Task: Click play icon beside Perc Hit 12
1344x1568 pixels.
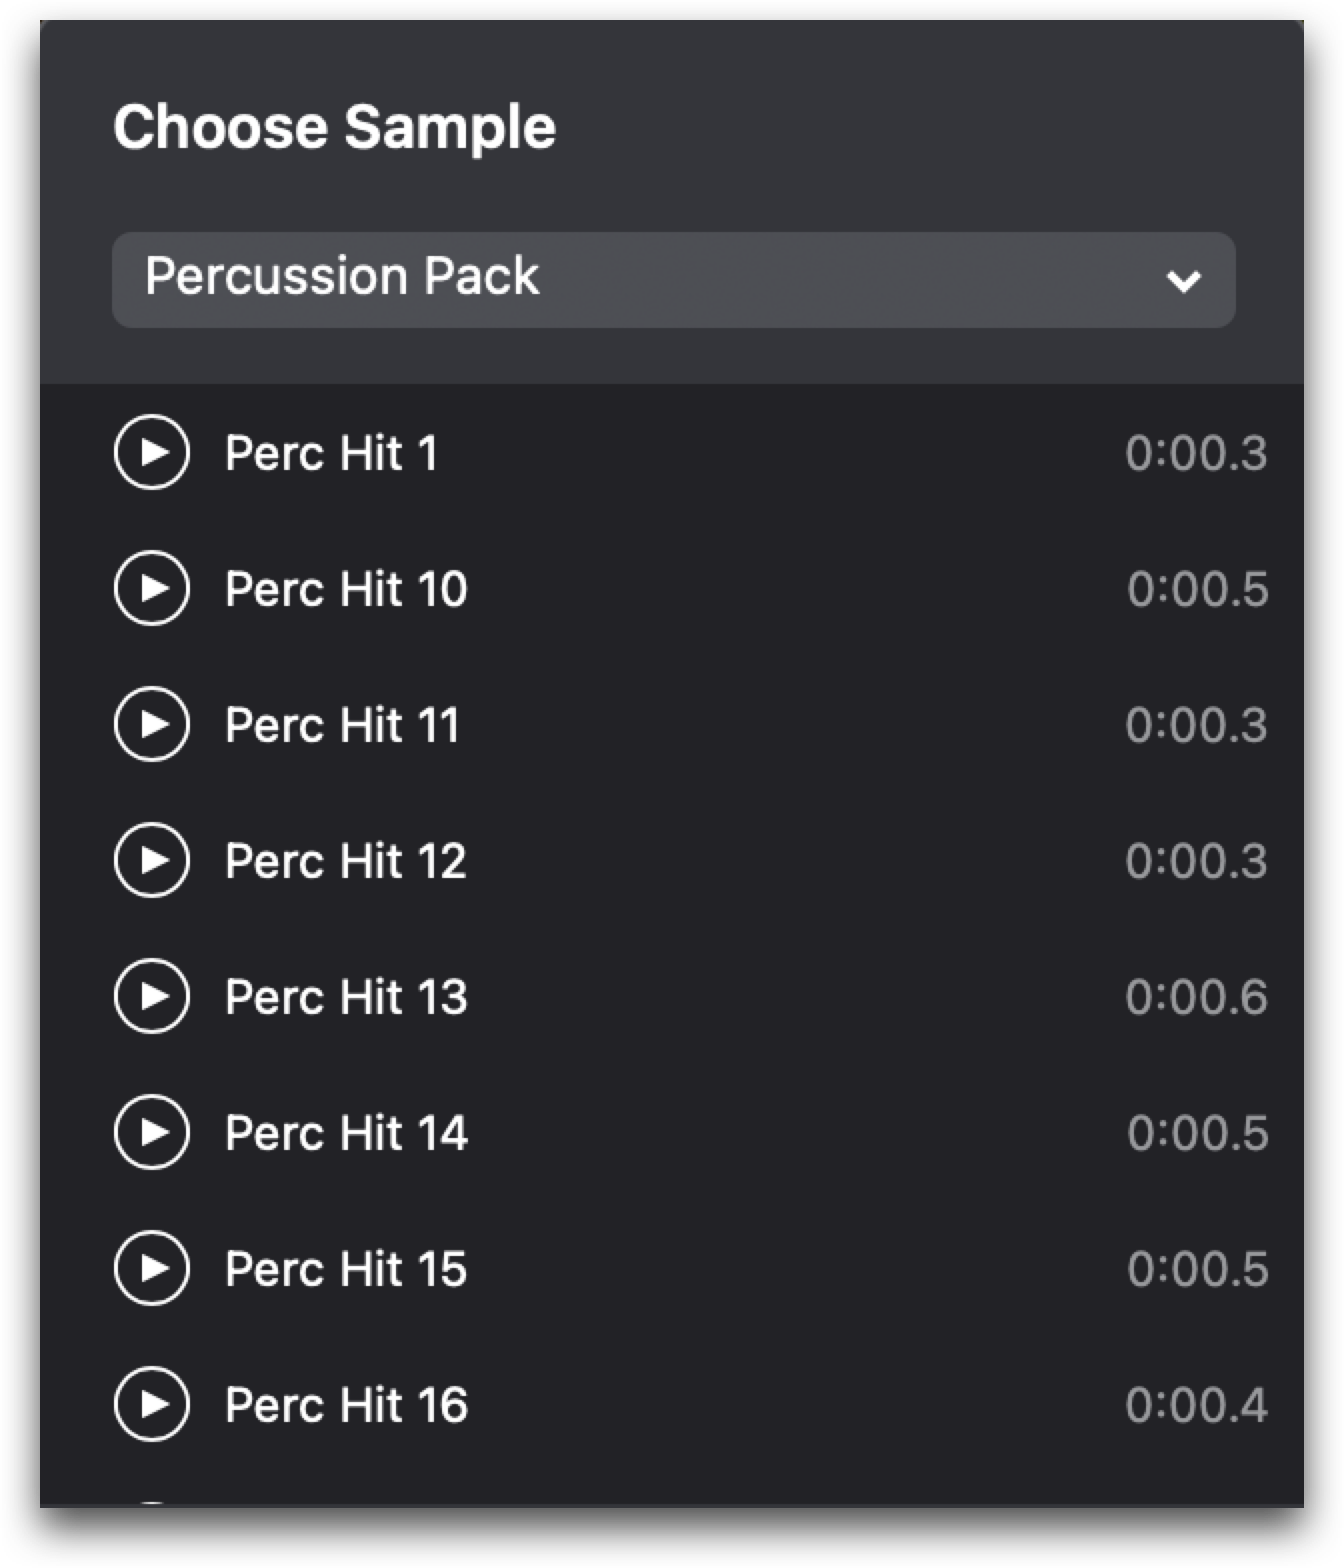Action: tap(151, 860)
